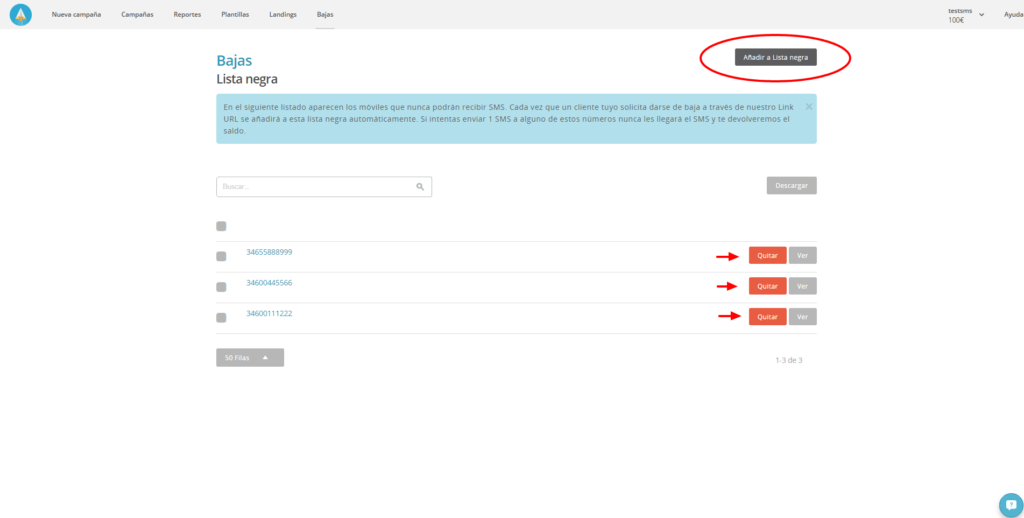Click the search magnifier icon

click(x=420, y=187)
